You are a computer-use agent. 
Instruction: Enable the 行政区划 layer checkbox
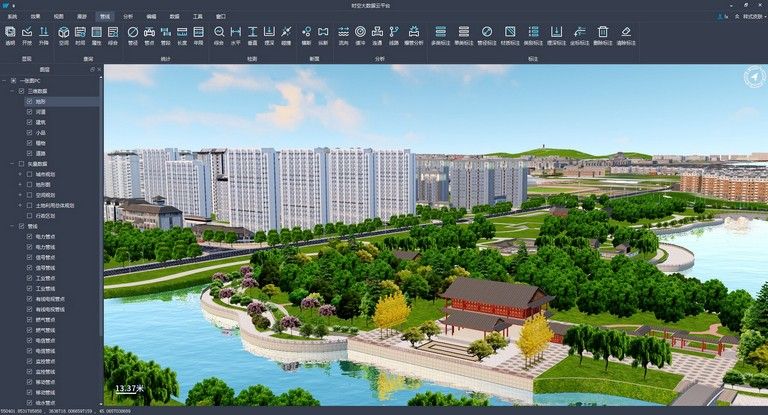coord(31,215)
